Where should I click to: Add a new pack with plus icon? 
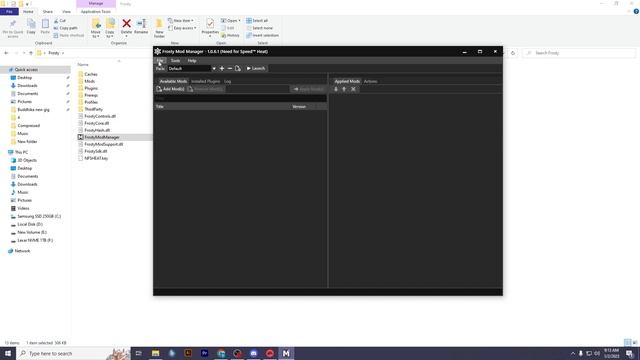222,69
